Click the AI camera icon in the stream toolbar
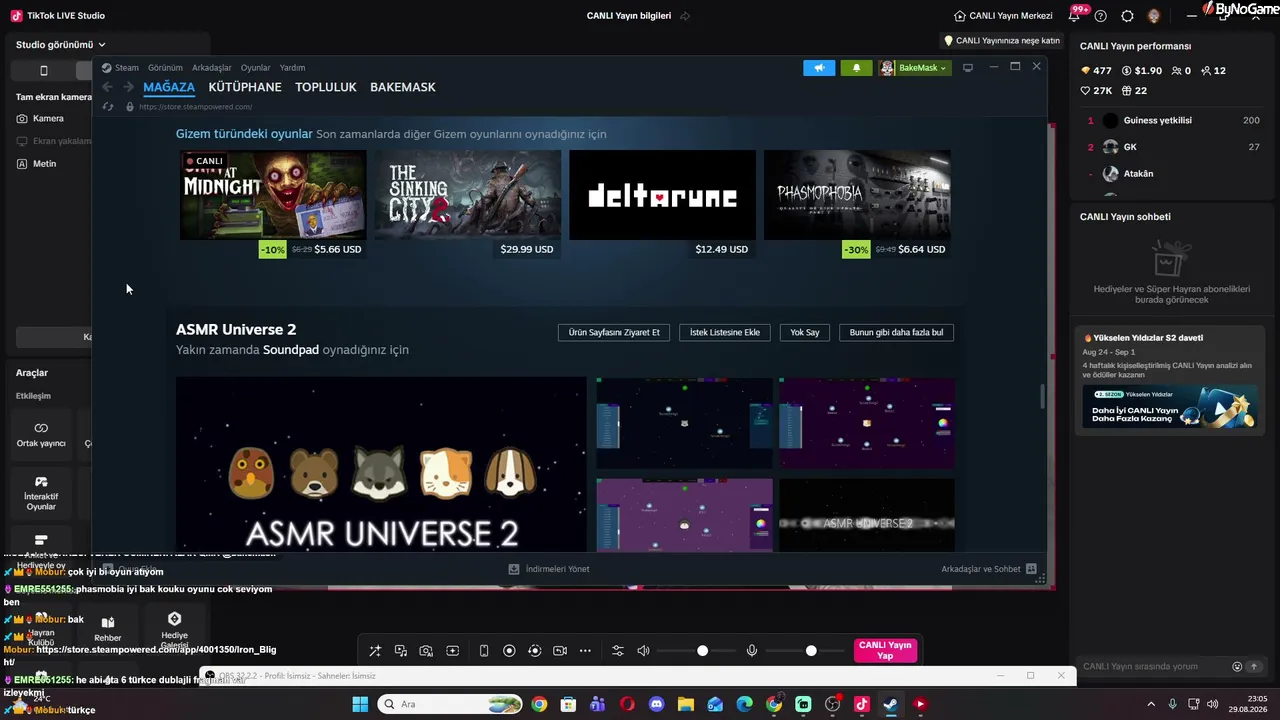Viewport: 1280px width, 720px height. 426,651
